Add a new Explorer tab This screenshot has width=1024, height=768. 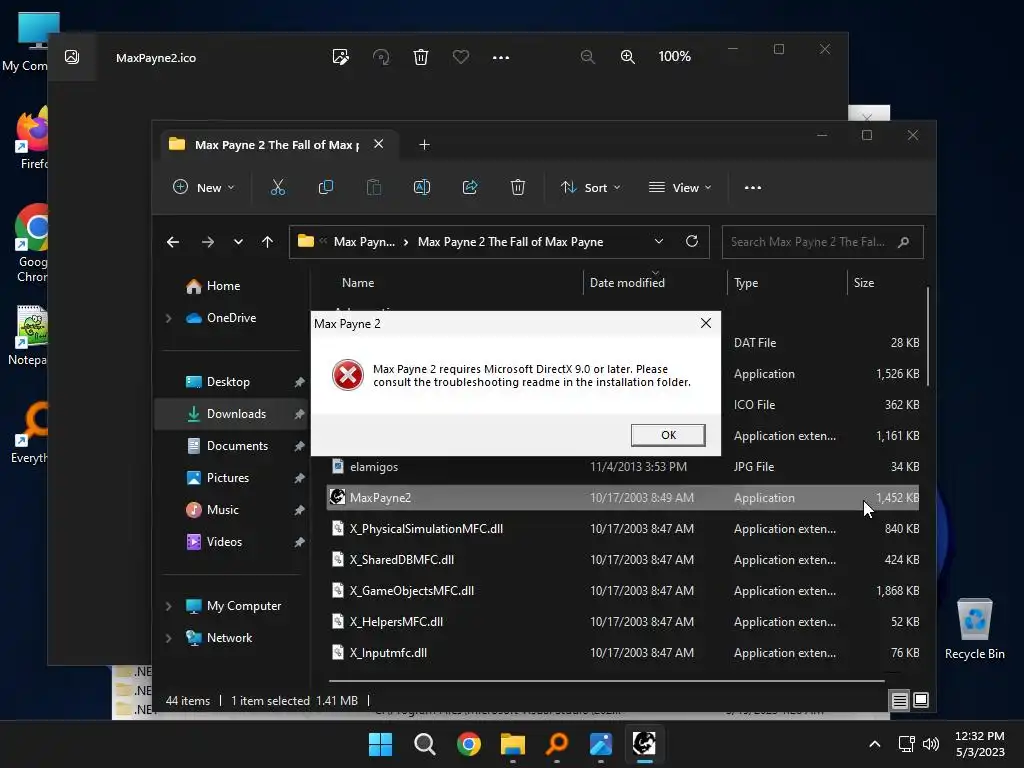click(x=424, y=144)
